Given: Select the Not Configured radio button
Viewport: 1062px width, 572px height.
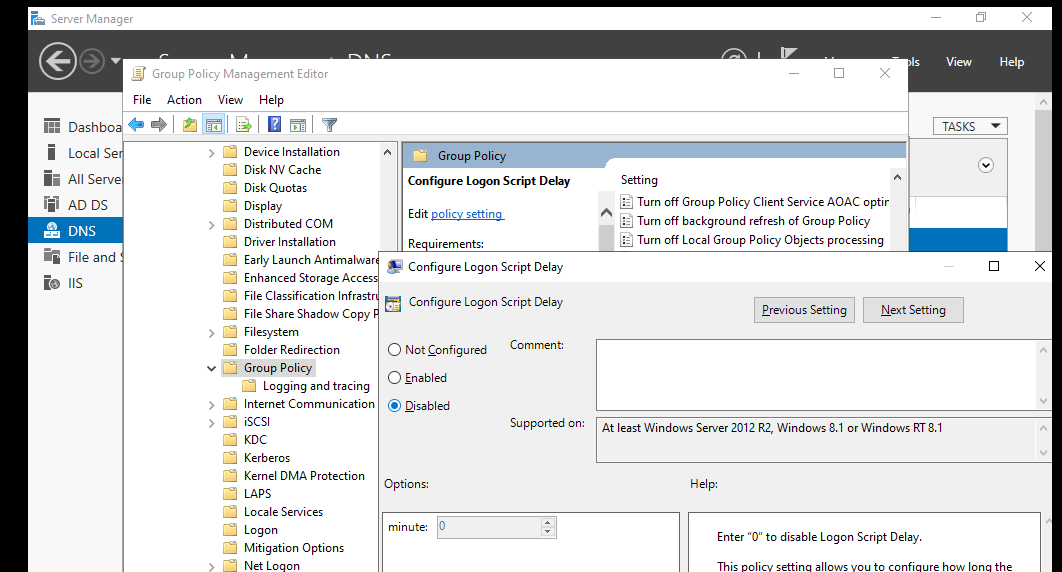Looking at the screenshot, I should point(394,349).
